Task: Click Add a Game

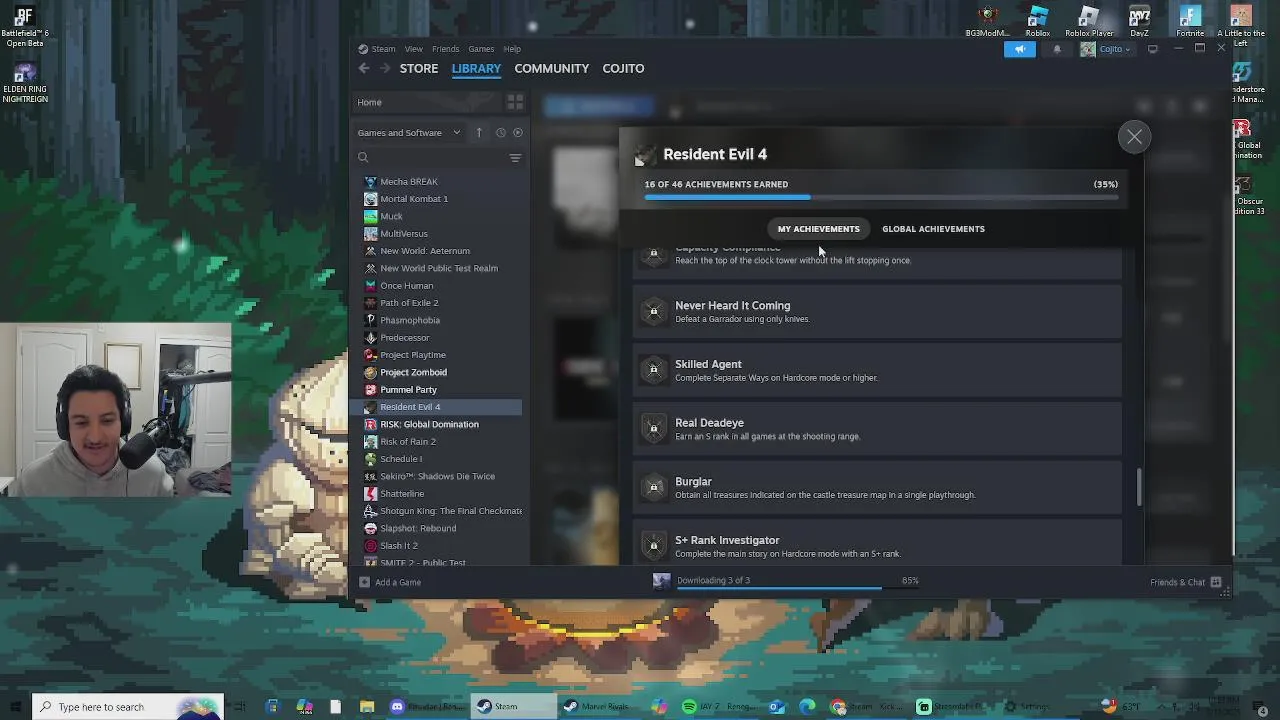Action: 390,582
